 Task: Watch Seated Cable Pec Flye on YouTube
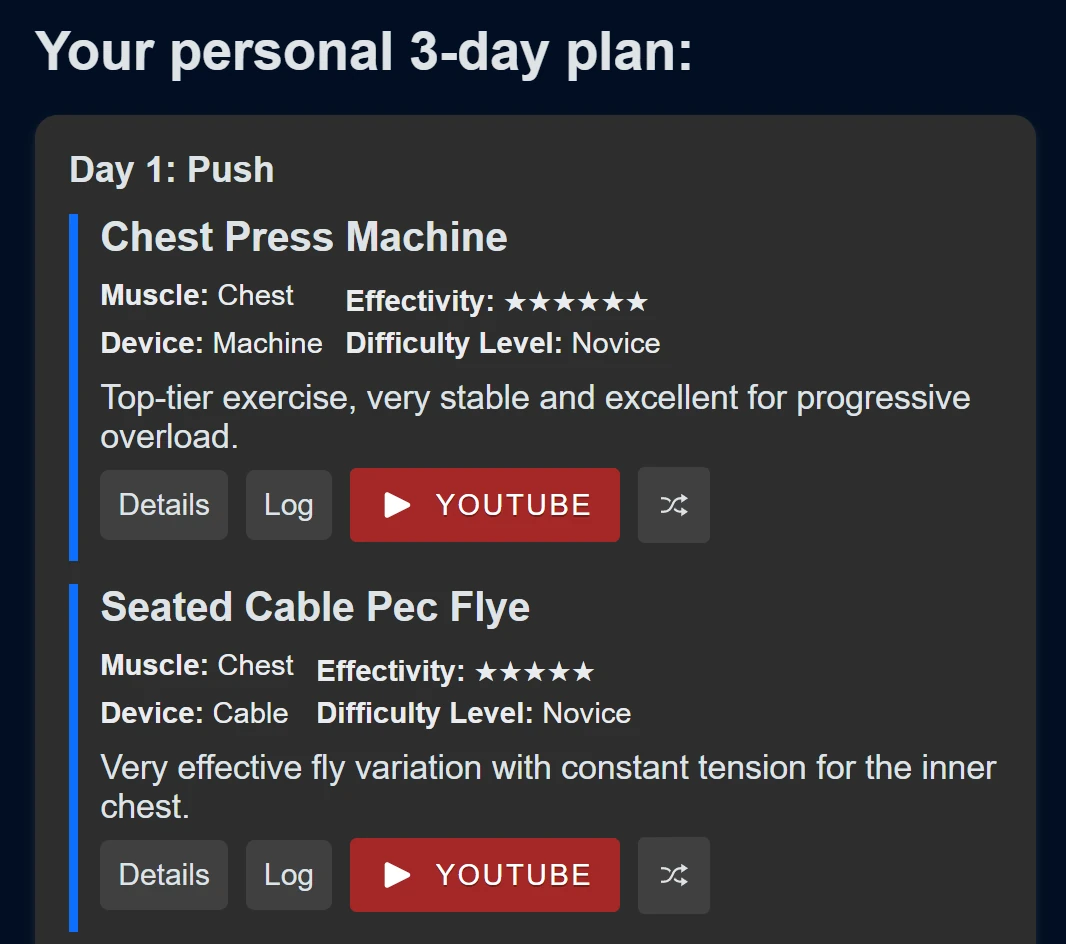(x=485, y=875)
